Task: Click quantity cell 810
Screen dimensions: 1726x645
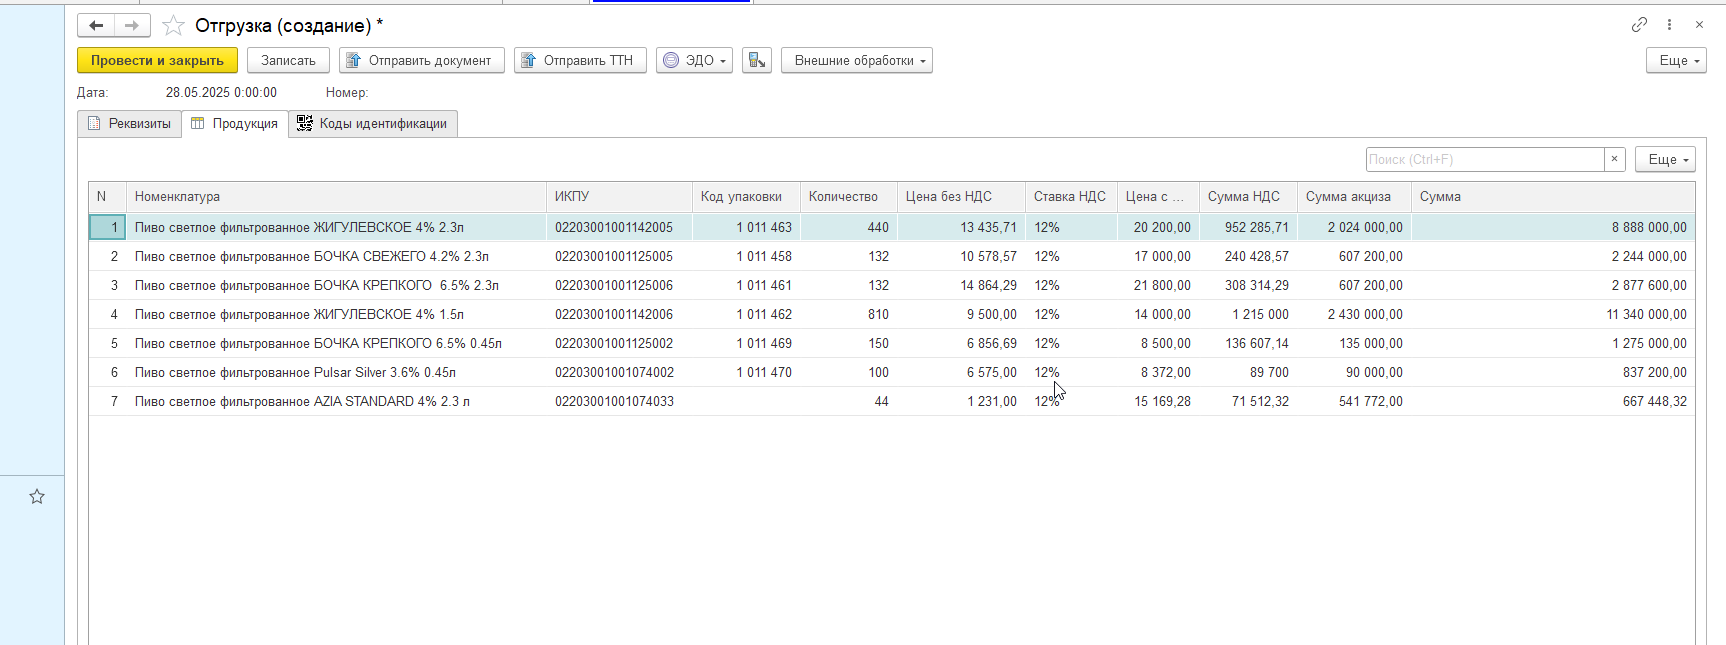Action: 849,314
